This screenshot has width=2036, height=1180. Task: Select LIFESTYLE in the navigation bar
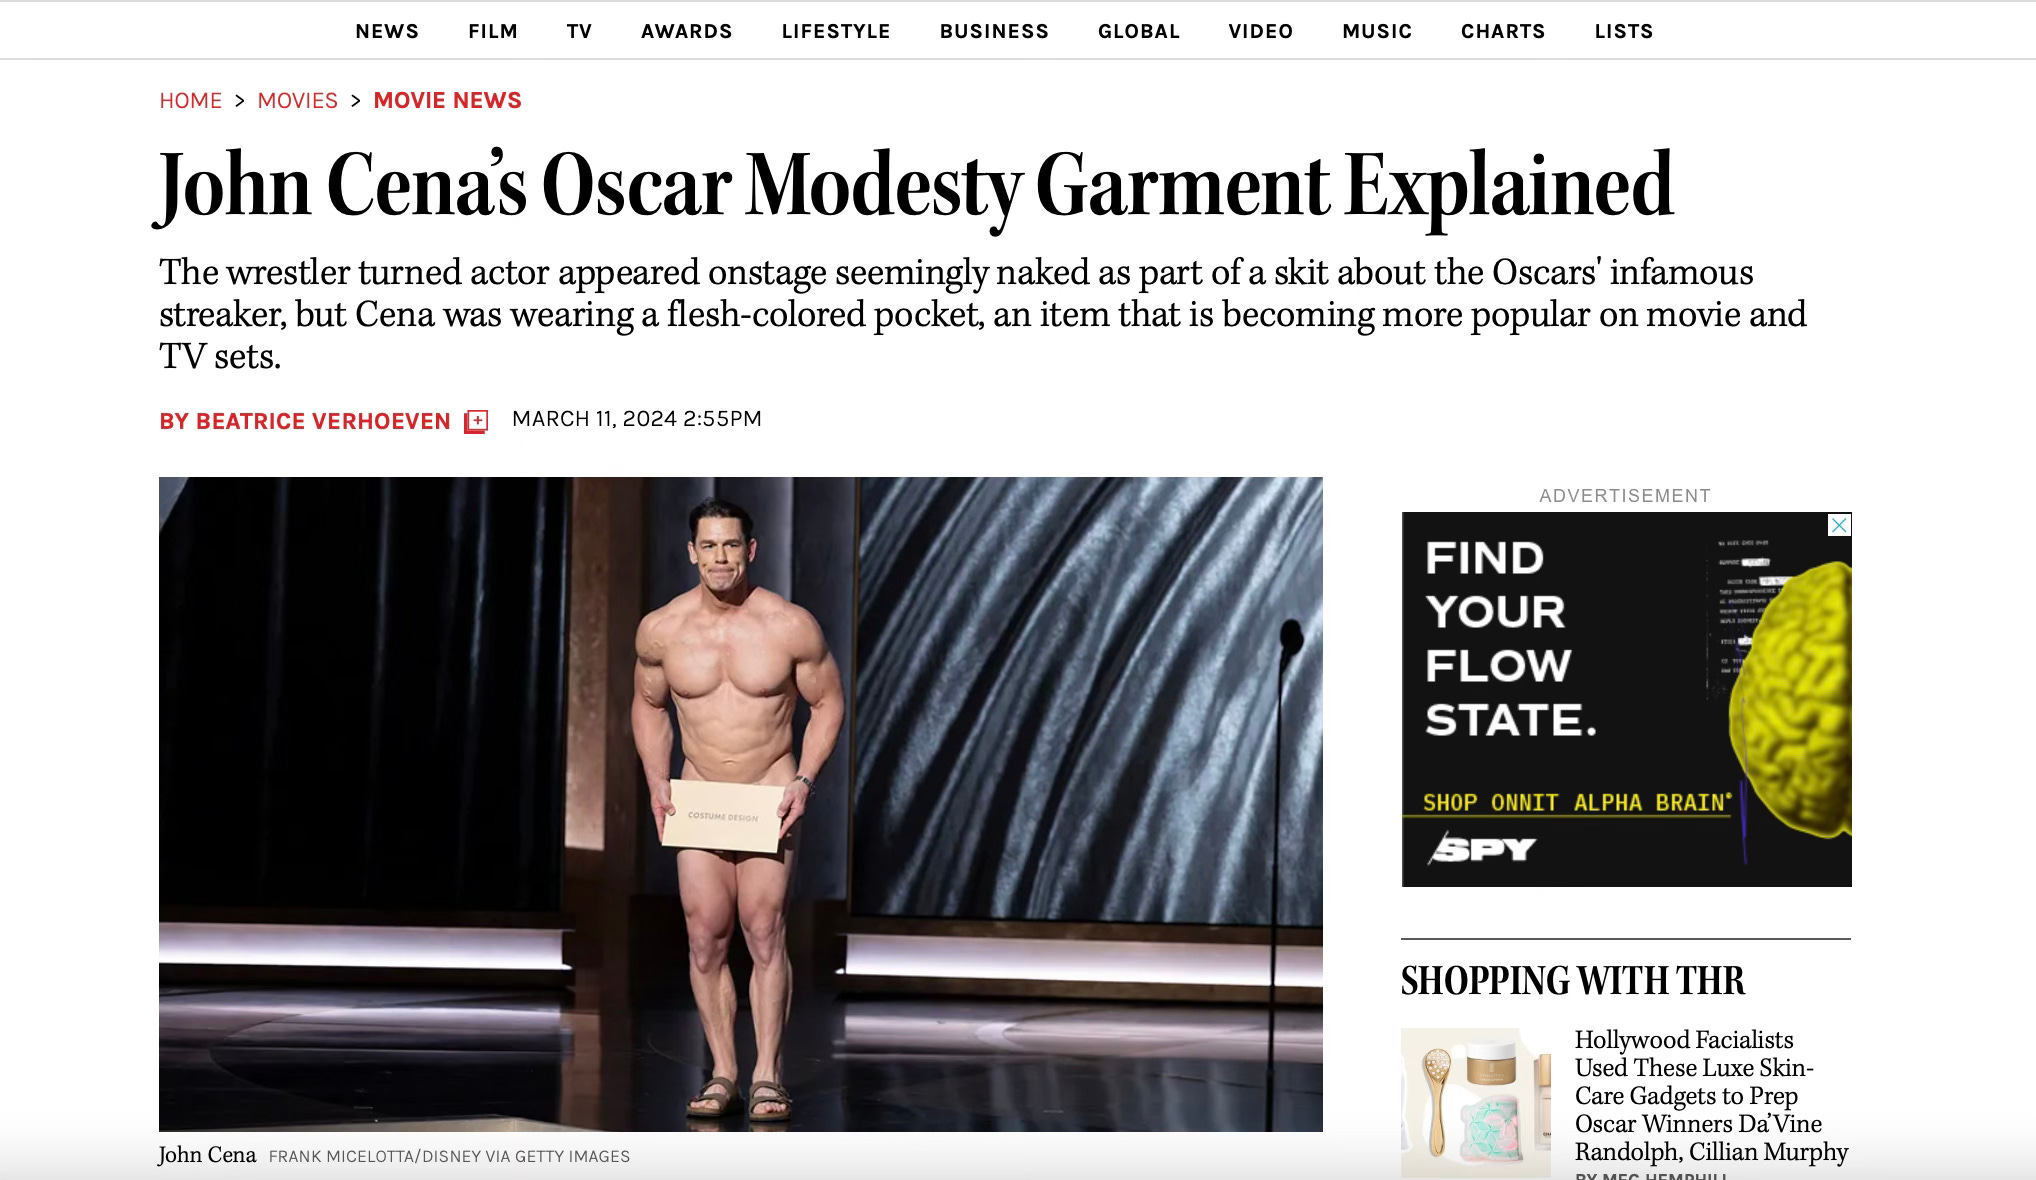coord(836,31)
